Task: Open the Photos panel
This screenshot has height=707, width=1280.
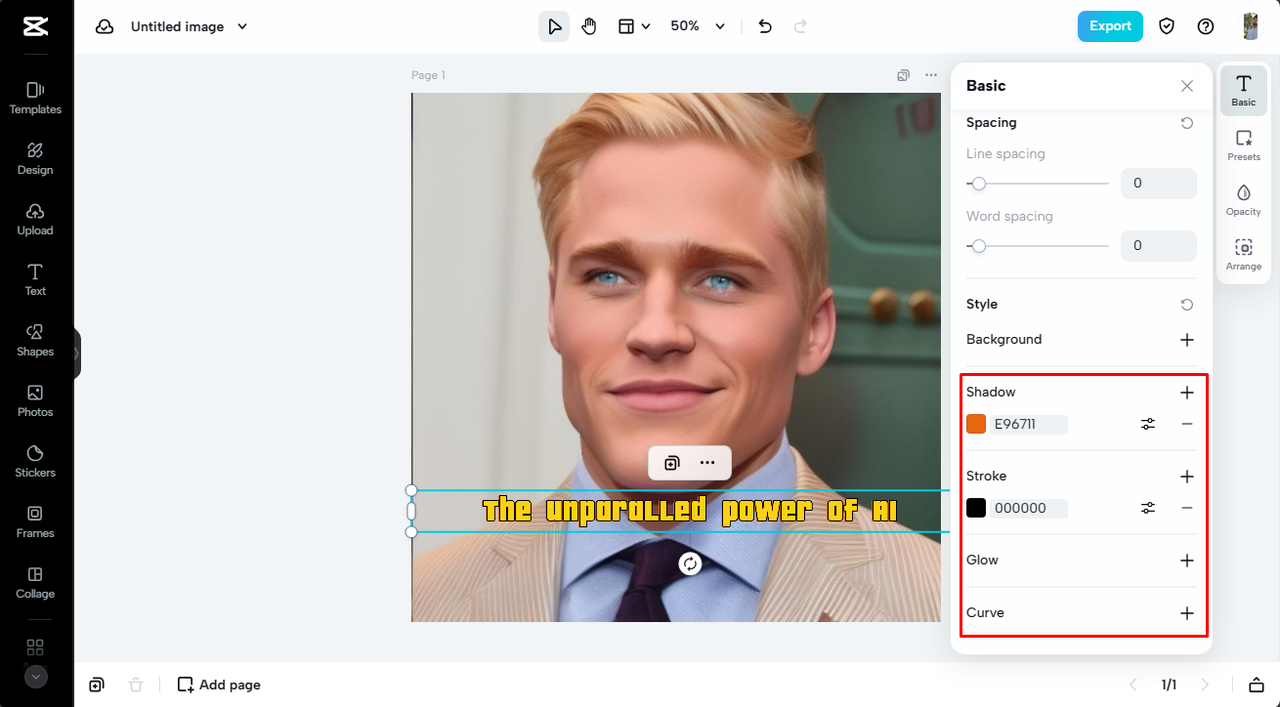Action: 35,400
